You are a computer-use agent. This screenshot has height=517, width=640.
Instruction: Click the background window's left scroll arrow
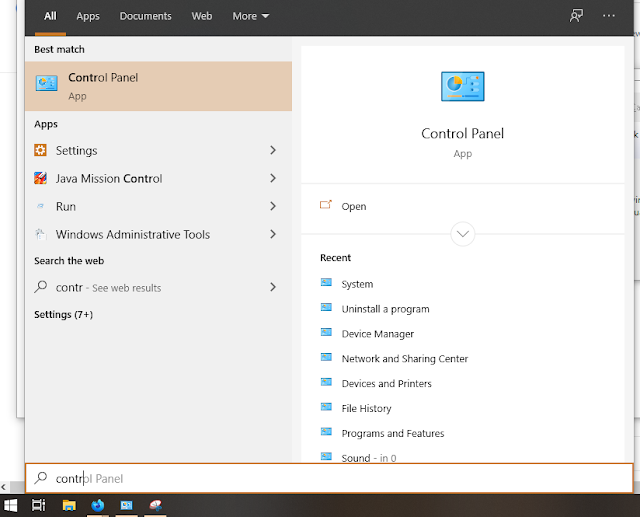[4, 487]
